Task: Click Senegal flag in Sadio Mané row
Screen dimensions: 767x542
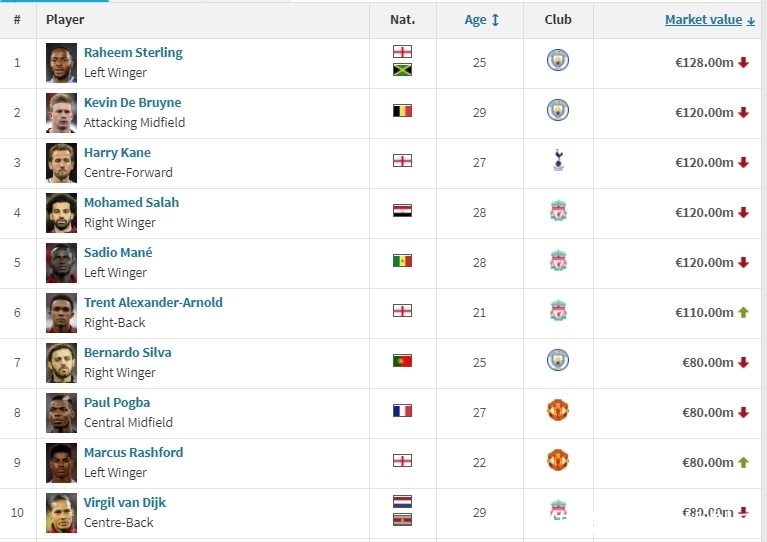Action: click(x=402, y=261)
